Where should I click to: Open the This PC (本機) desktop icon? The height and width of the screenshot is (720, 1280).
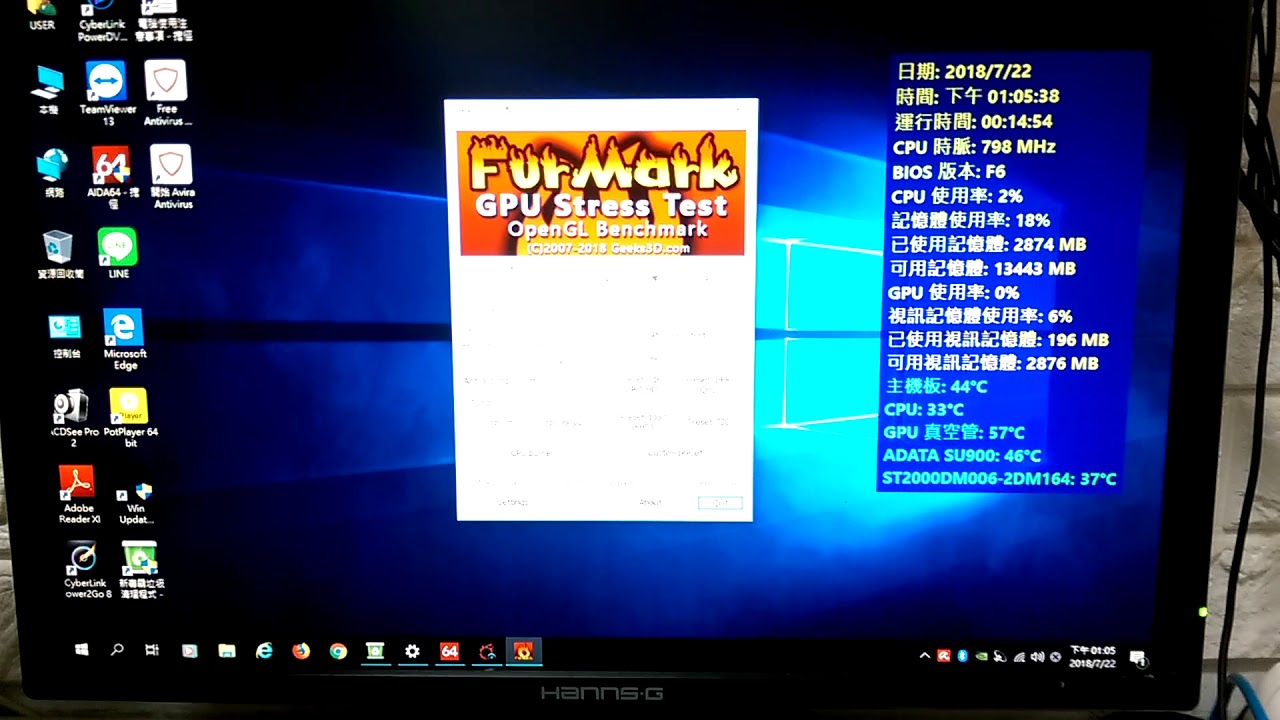pos(48,90)
